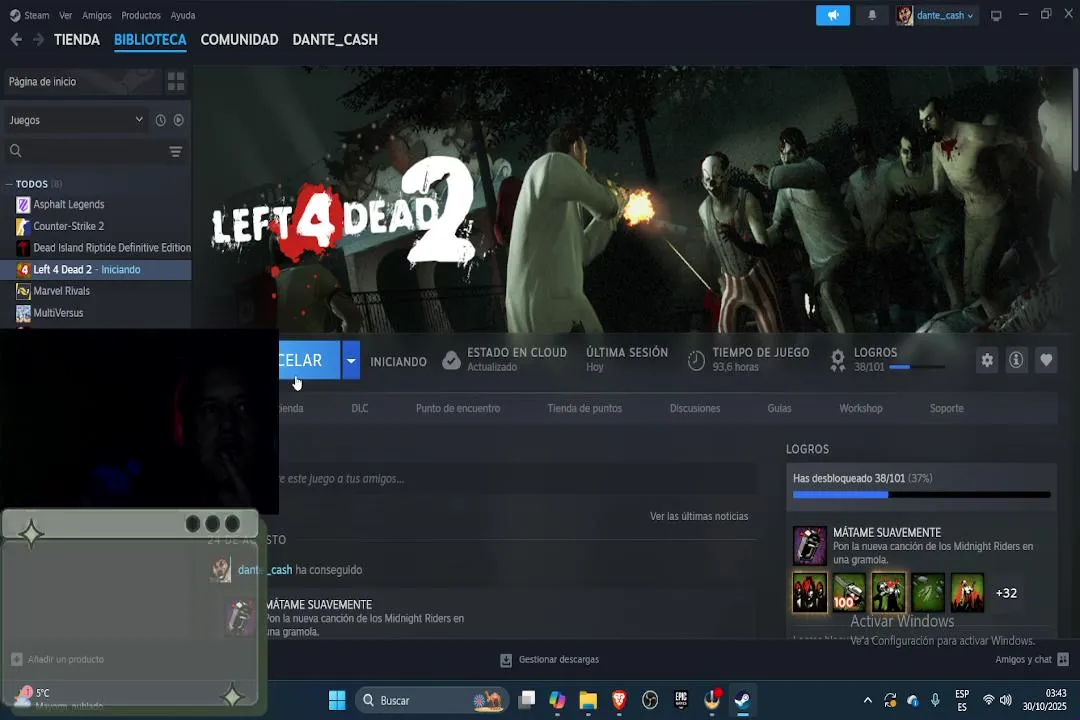Select Left 4 Dead 2 in the list
The width and height of the screenshot is (1080, 720).
tap(96, 269)
